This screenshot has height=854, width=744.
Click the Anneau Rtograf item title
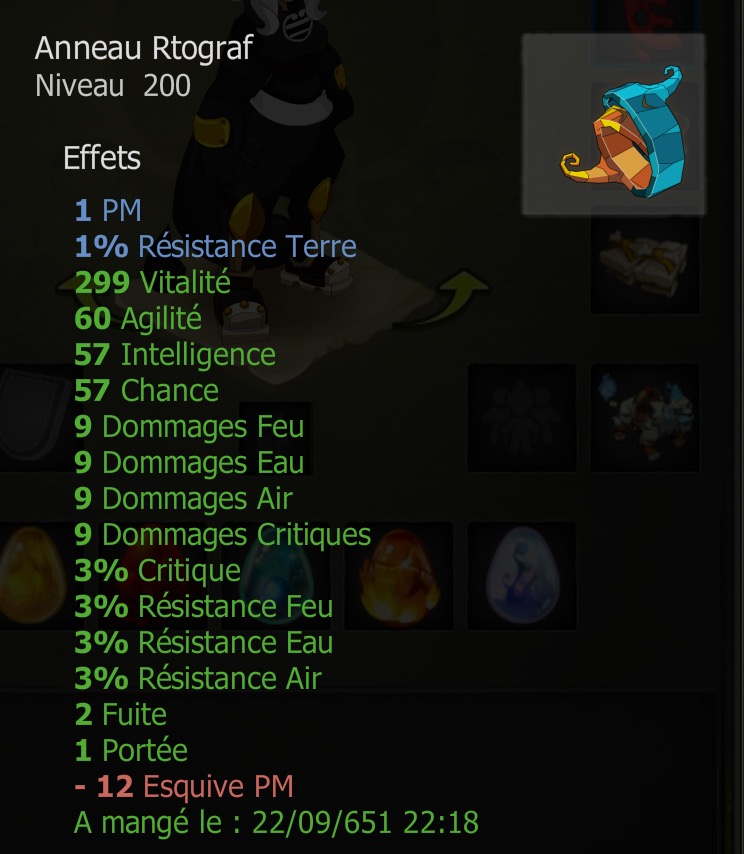click(x=144, y=48)
